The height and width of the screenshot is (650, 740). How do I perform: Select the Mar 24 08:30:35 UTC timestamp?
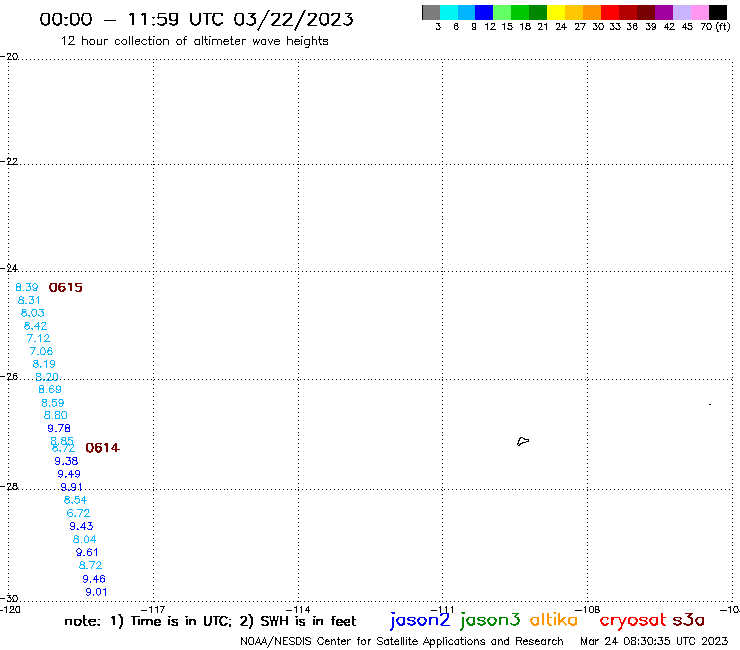[x=654, y=641]
